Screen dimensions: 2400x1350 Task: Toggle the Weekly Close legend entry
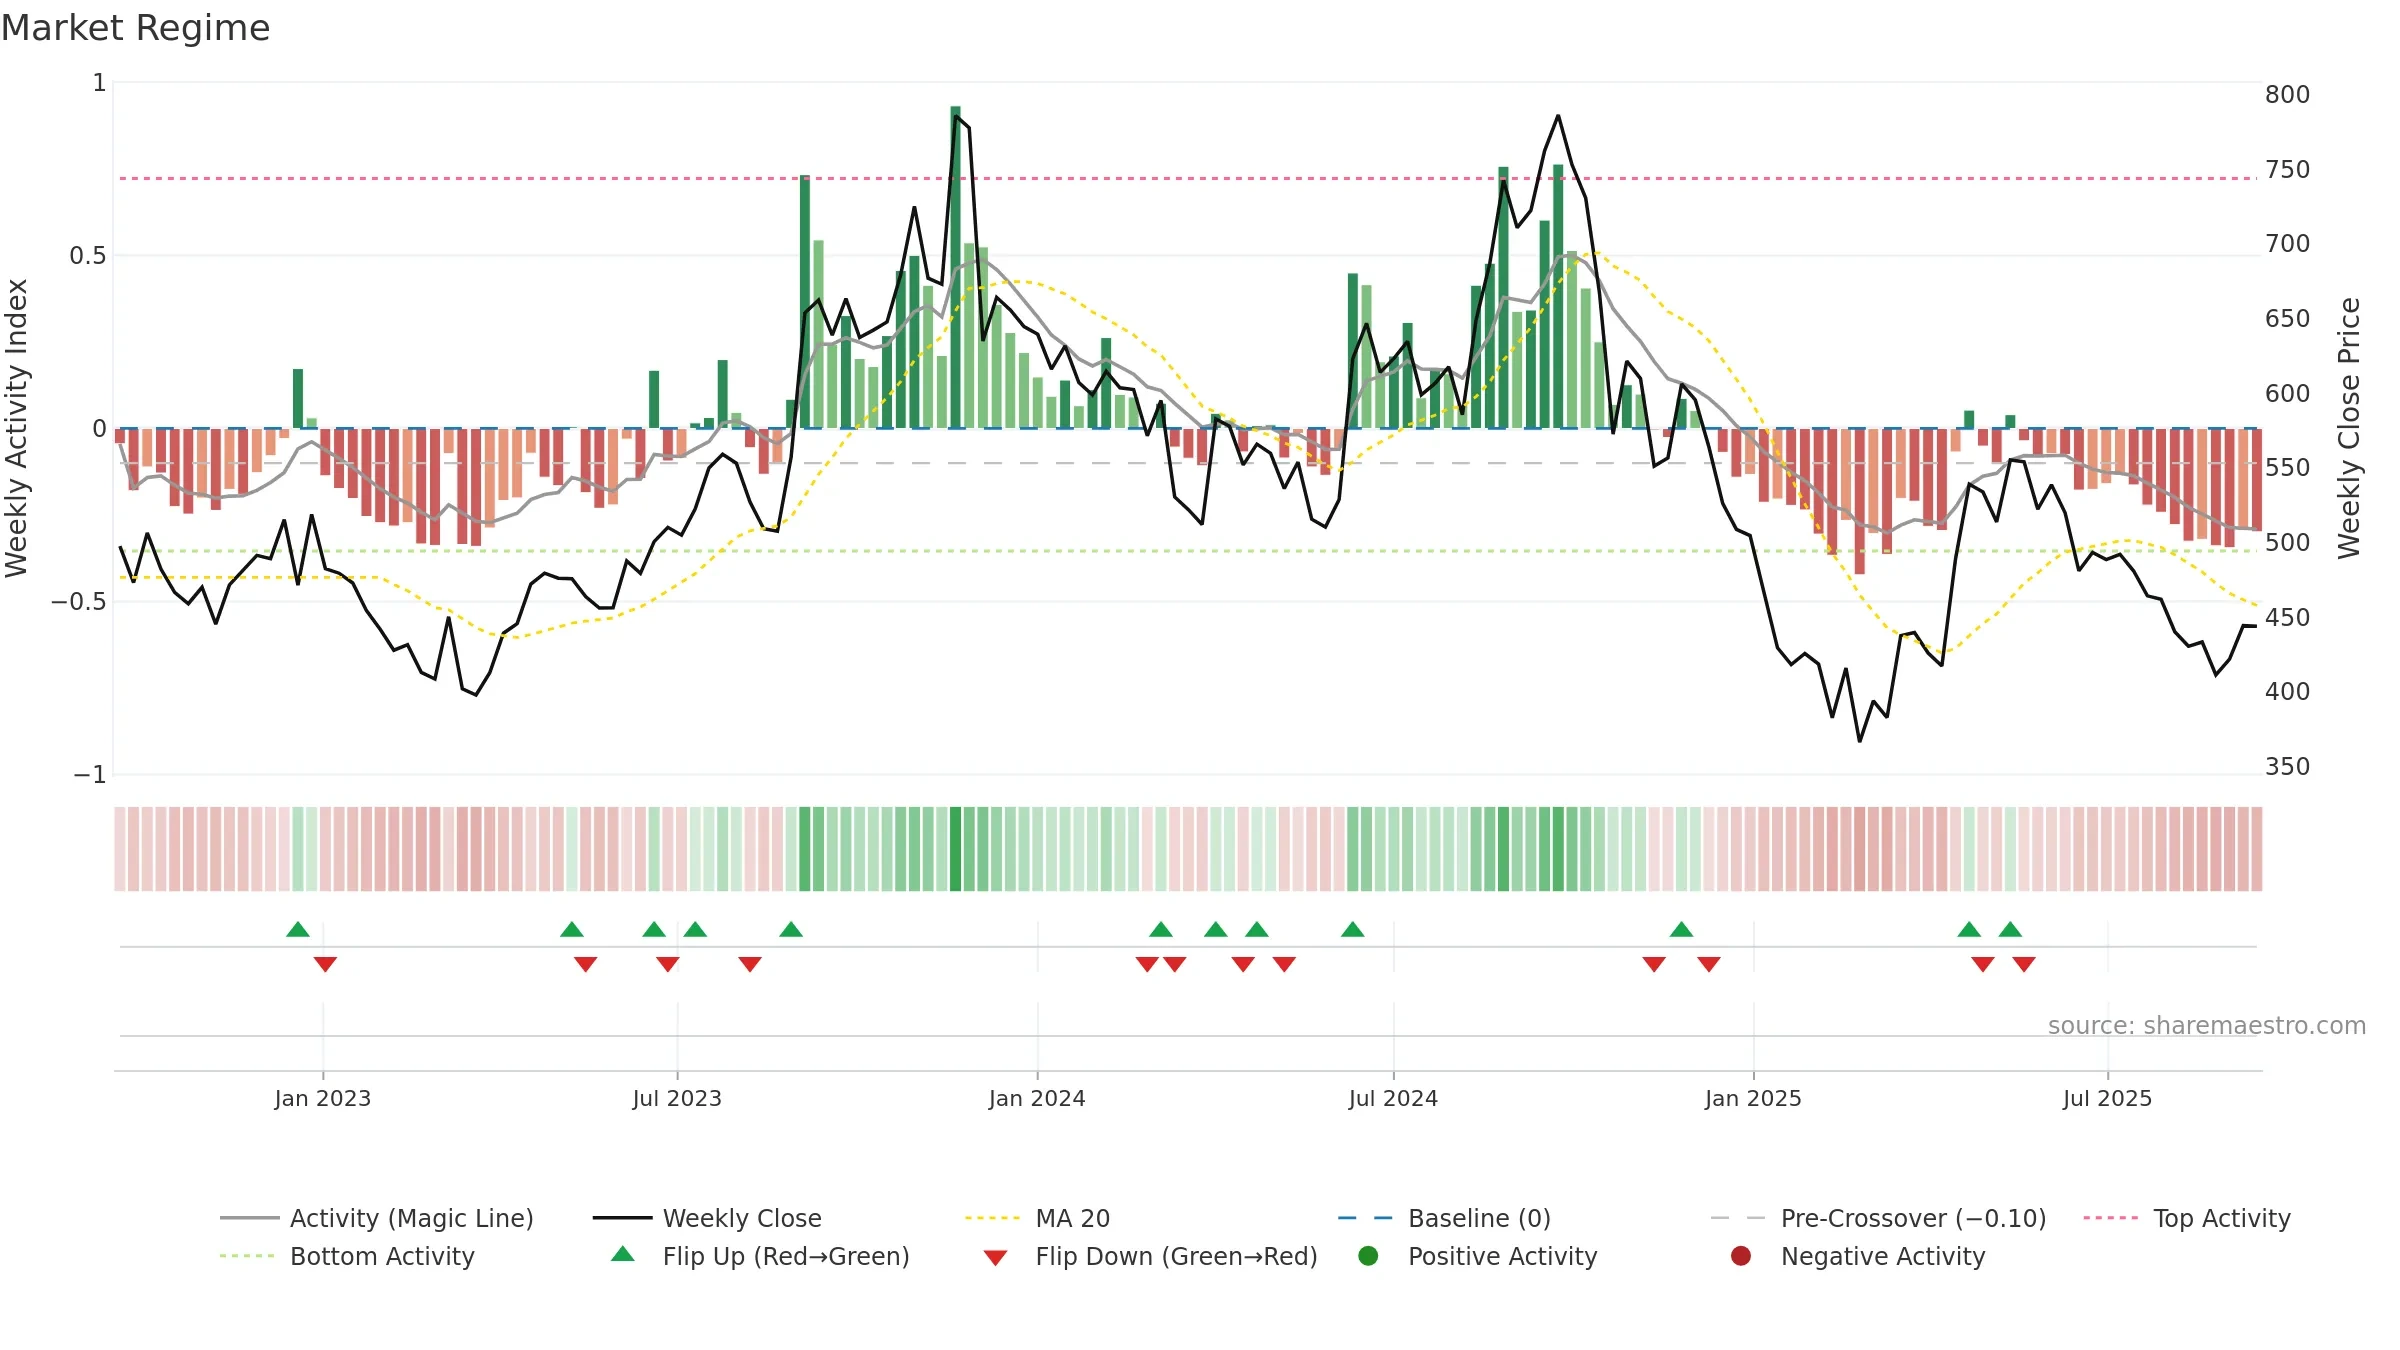707,1218
